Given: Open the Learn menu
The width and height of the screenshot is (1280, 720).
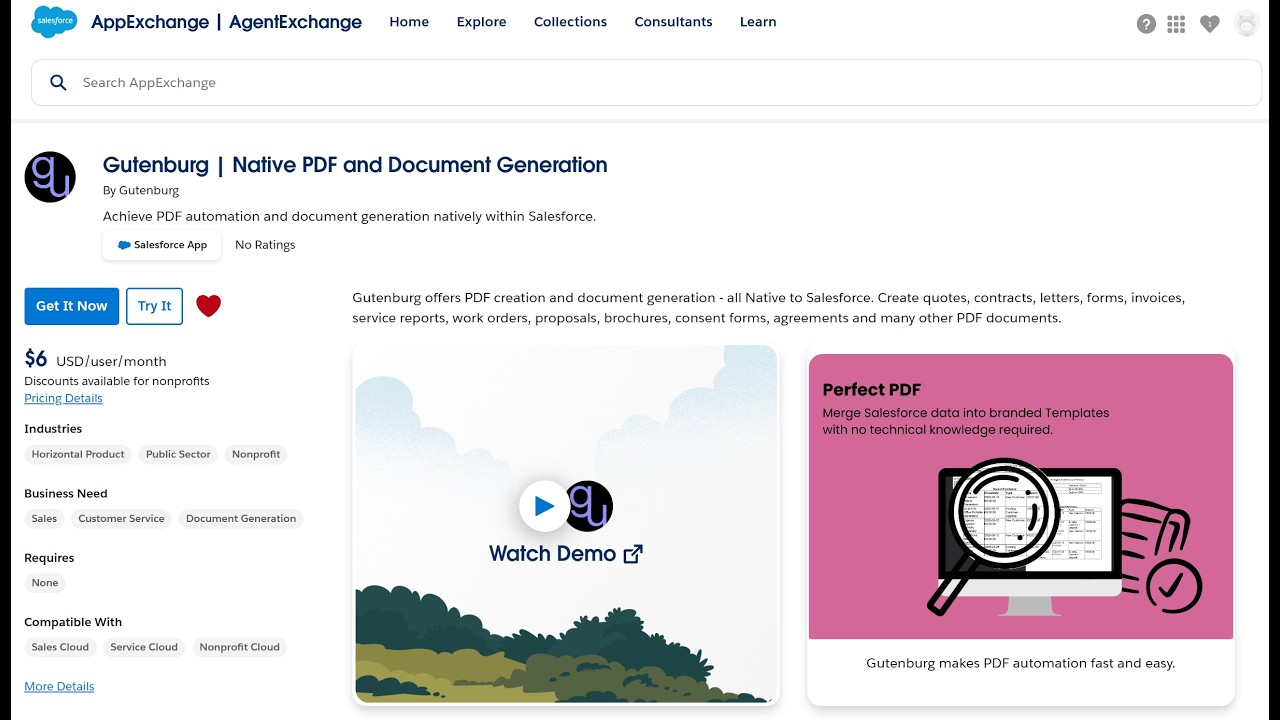Looking at the screenshot, I should [758, 22].
